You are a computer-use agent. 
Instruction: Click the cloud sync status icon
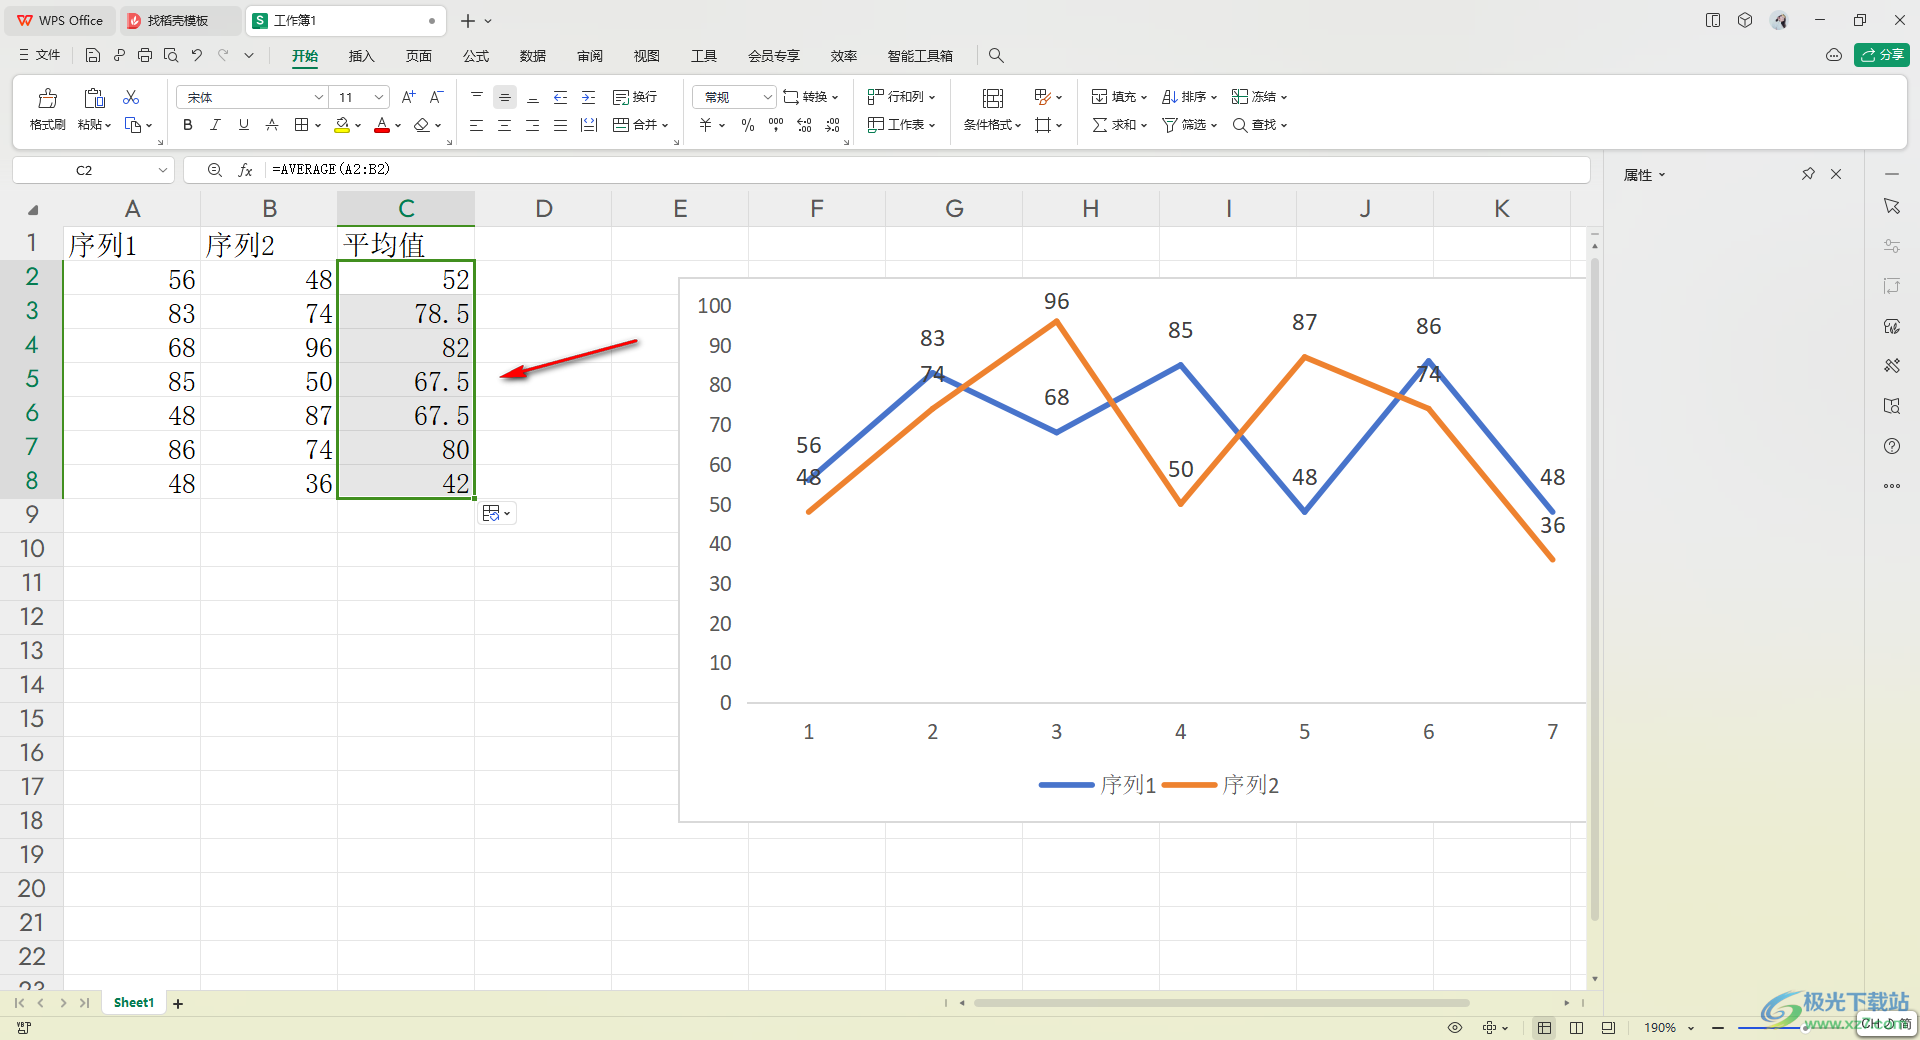tap(1834, 56)
